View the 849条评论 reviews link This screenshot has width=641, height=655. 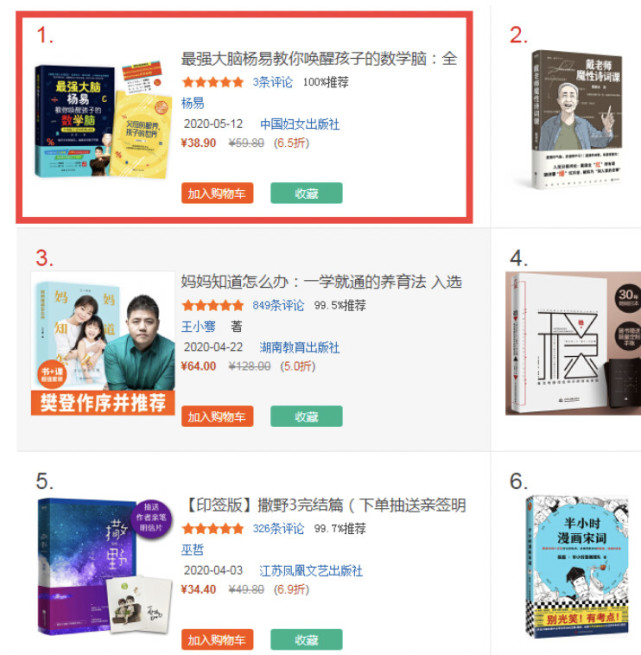tap(278, 305)
